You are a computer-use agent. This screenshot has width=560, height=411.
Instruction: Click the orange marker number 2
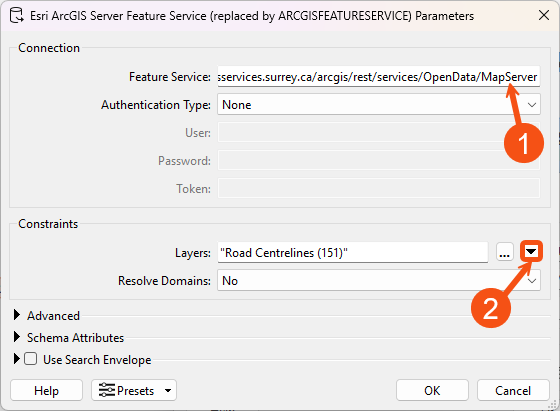pyautogui.click(x=491, y=308)
